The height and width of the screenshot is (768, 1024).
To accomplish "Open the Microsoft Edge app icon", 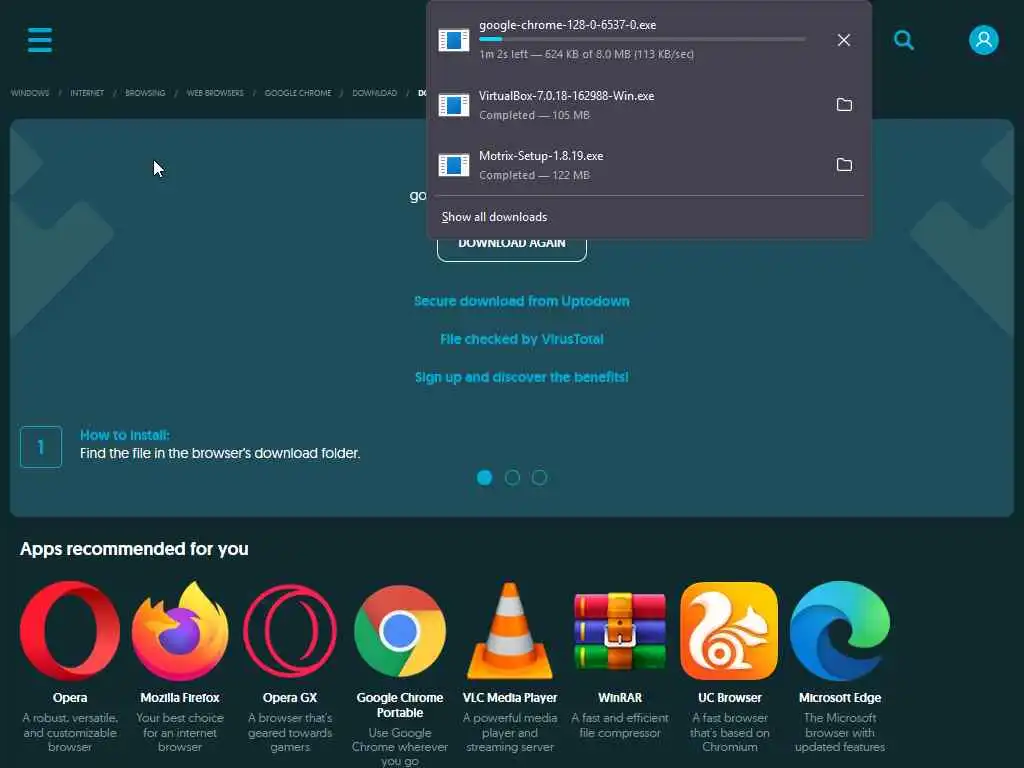I will pos(840,631).
